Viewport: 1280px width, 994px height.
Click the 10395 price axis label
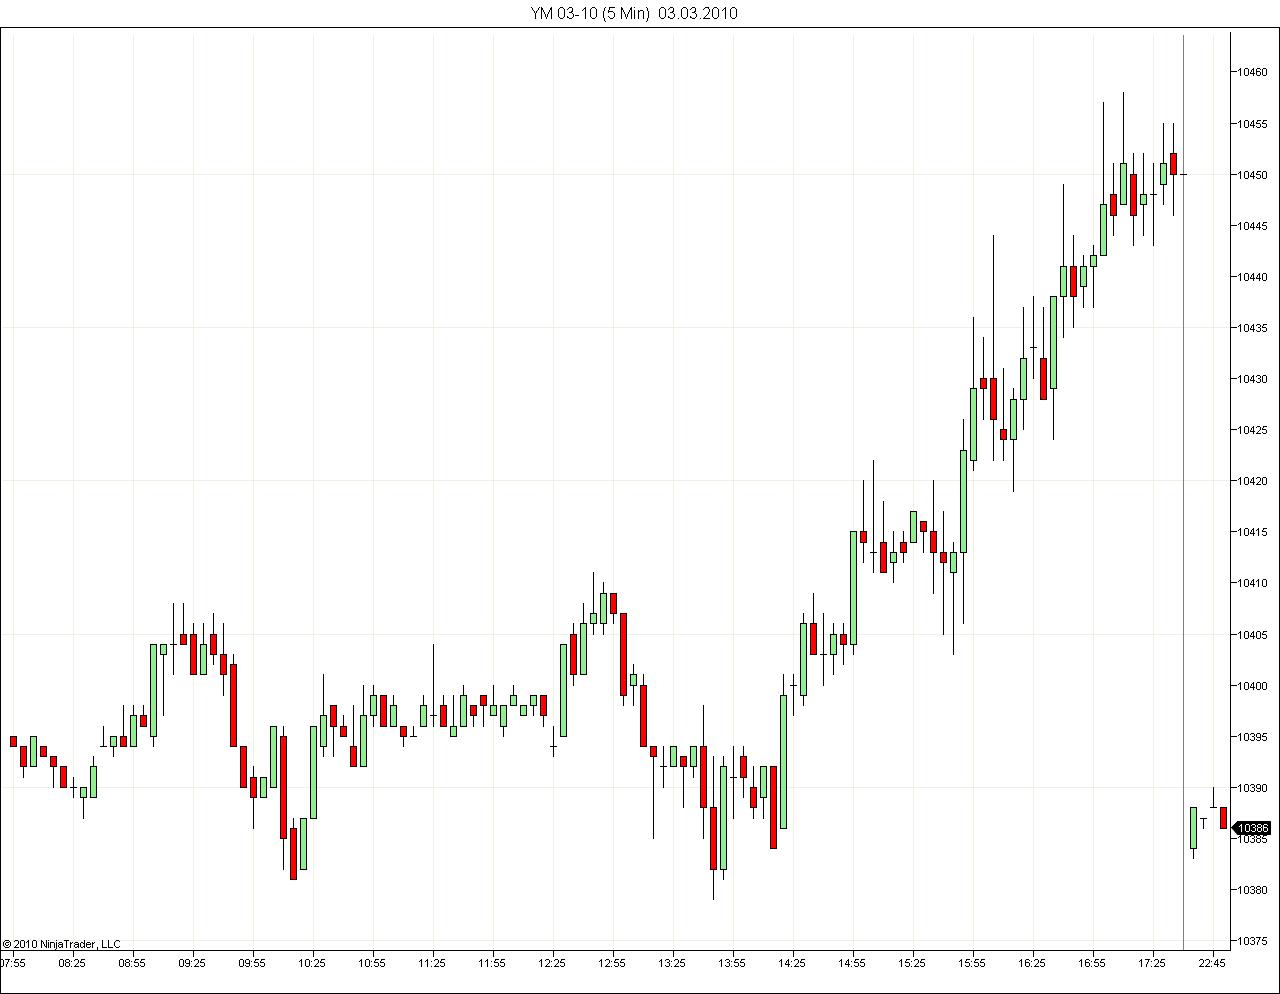[x=1253, y=737]
